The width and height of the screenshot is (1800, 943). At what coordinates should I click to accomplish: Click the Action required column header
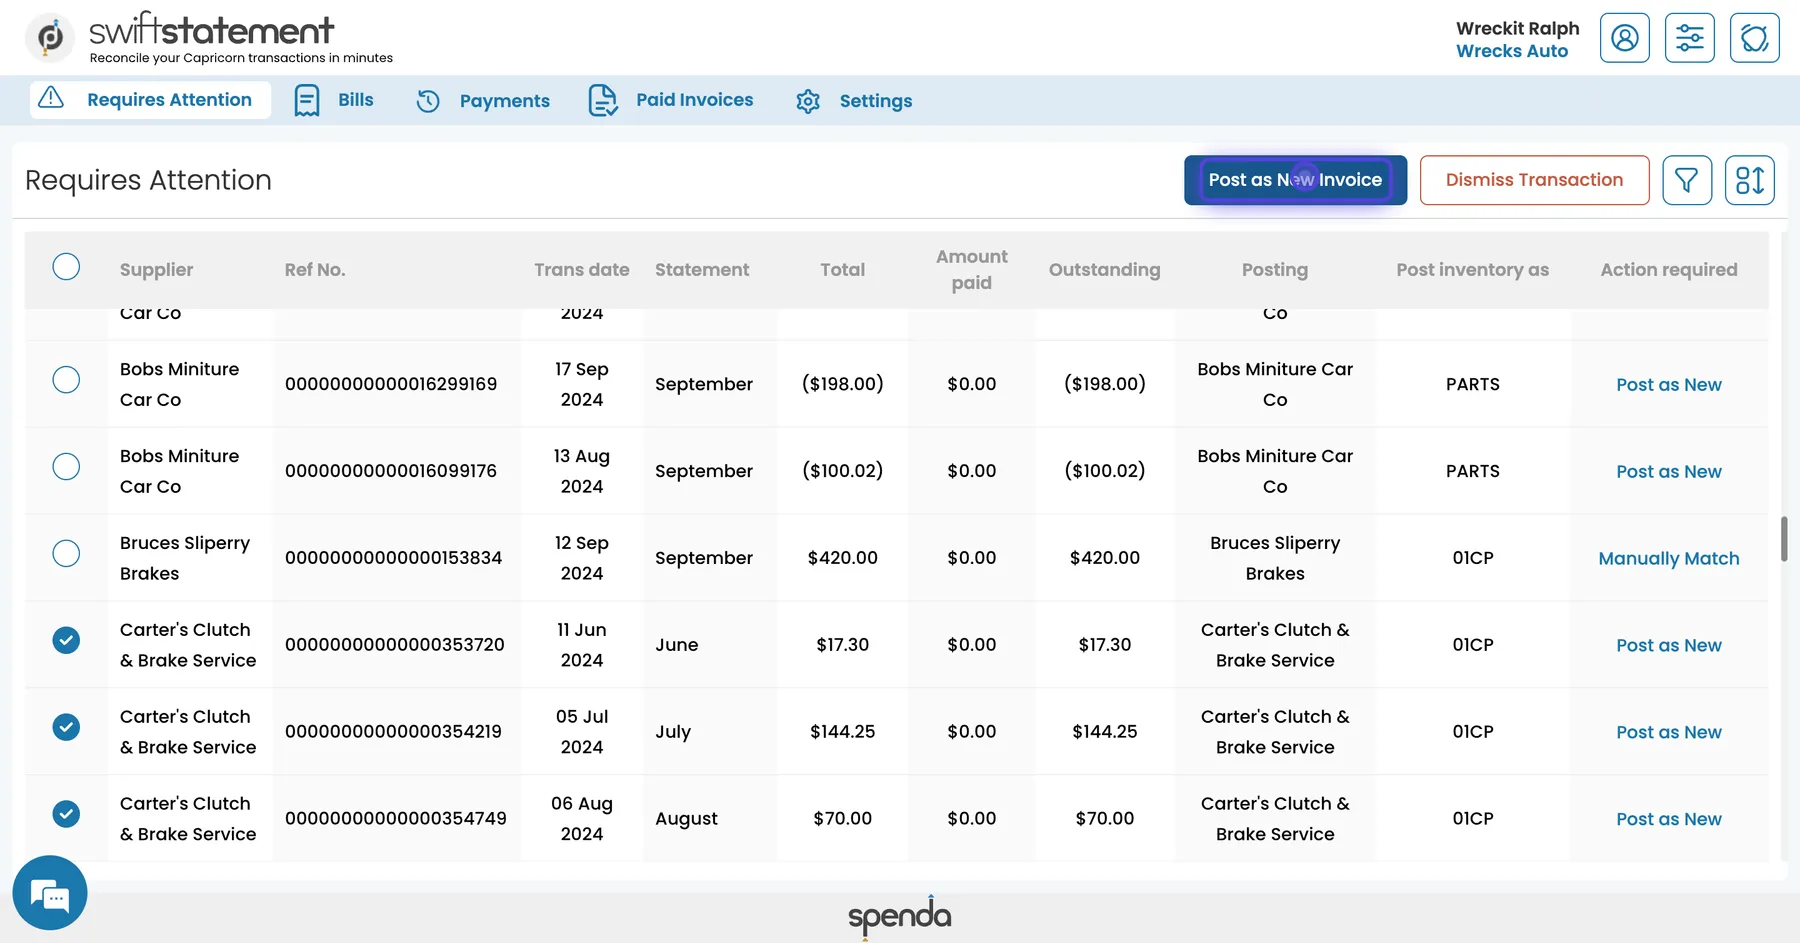point(1669,270)
